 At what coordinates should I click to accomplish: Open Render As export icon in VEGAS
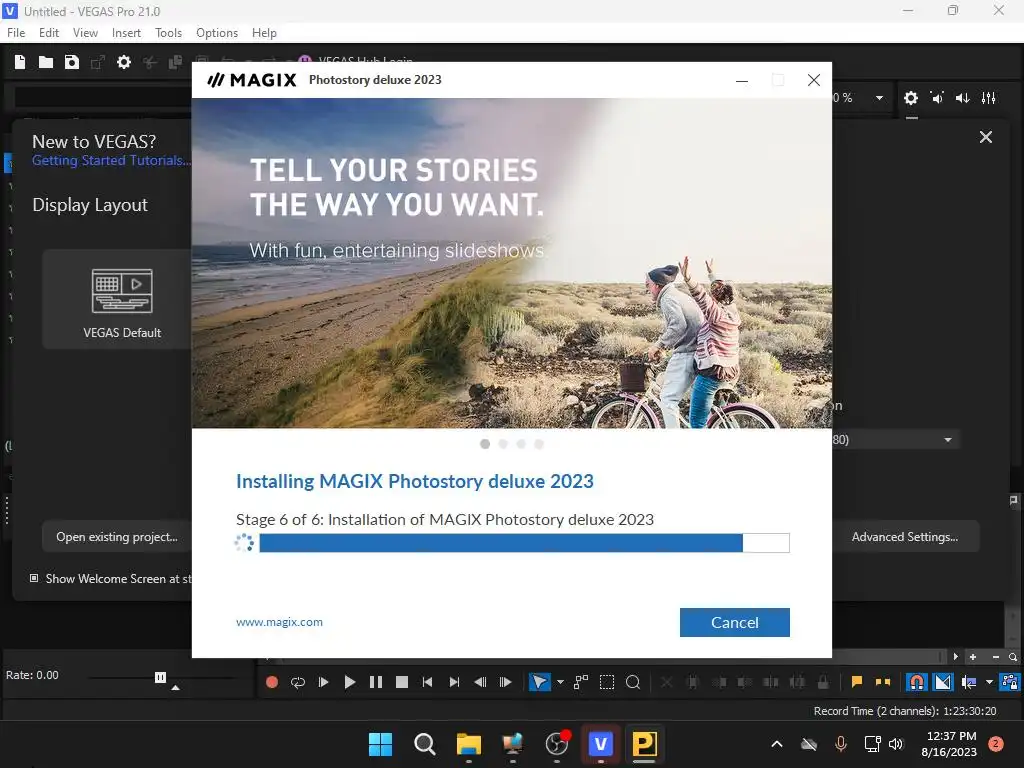click(98, 62)
